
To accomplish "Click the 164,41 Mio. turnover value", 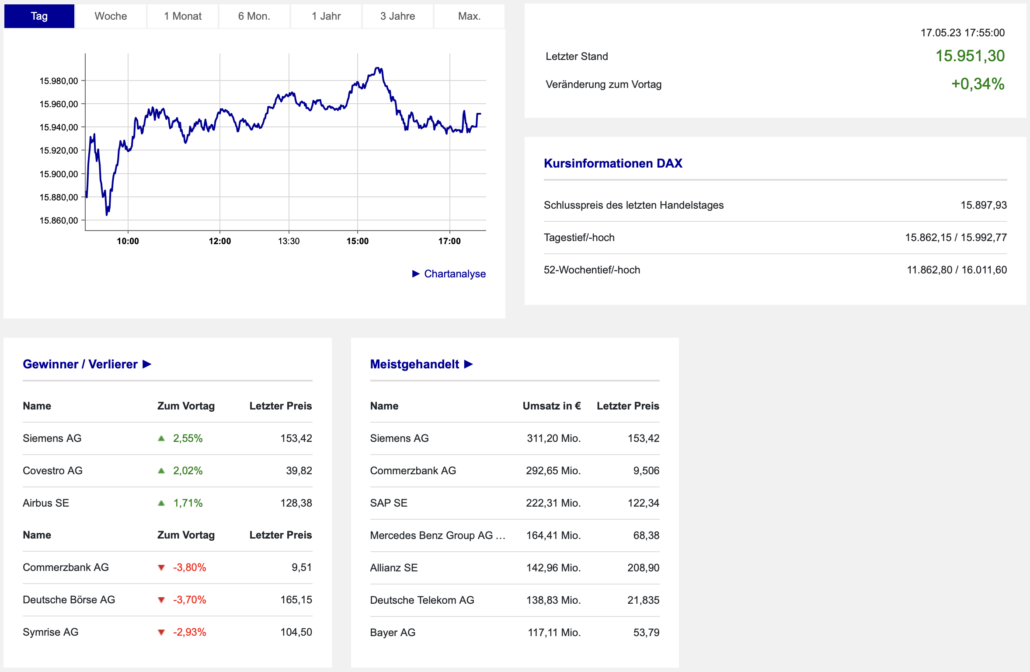I will click(554, 535).
